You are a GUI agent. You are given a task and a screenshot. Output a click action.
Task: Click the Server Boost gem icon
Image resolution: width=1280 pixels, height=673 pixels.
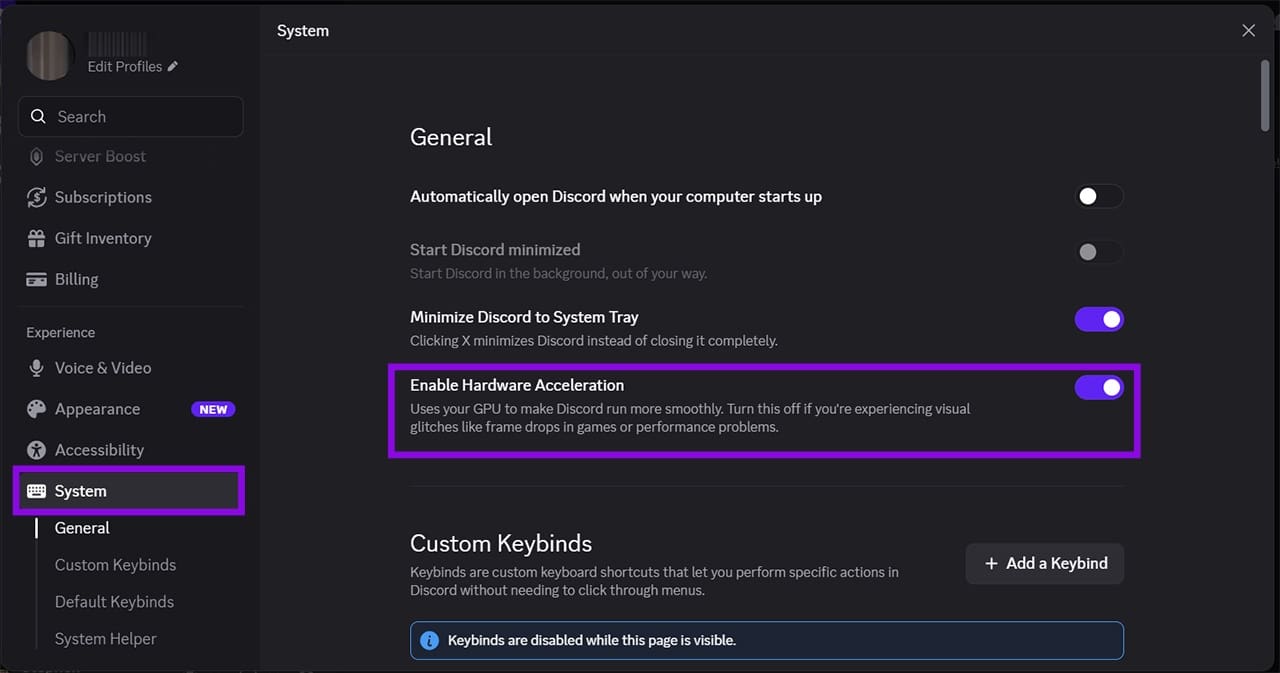[36, 157]
